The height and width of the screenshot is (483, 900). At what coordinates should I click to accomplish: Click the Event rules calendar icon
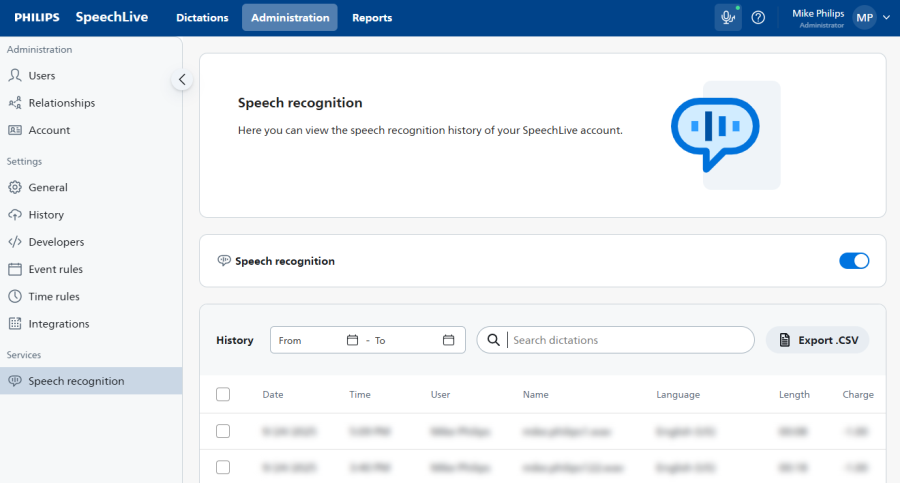15,269
